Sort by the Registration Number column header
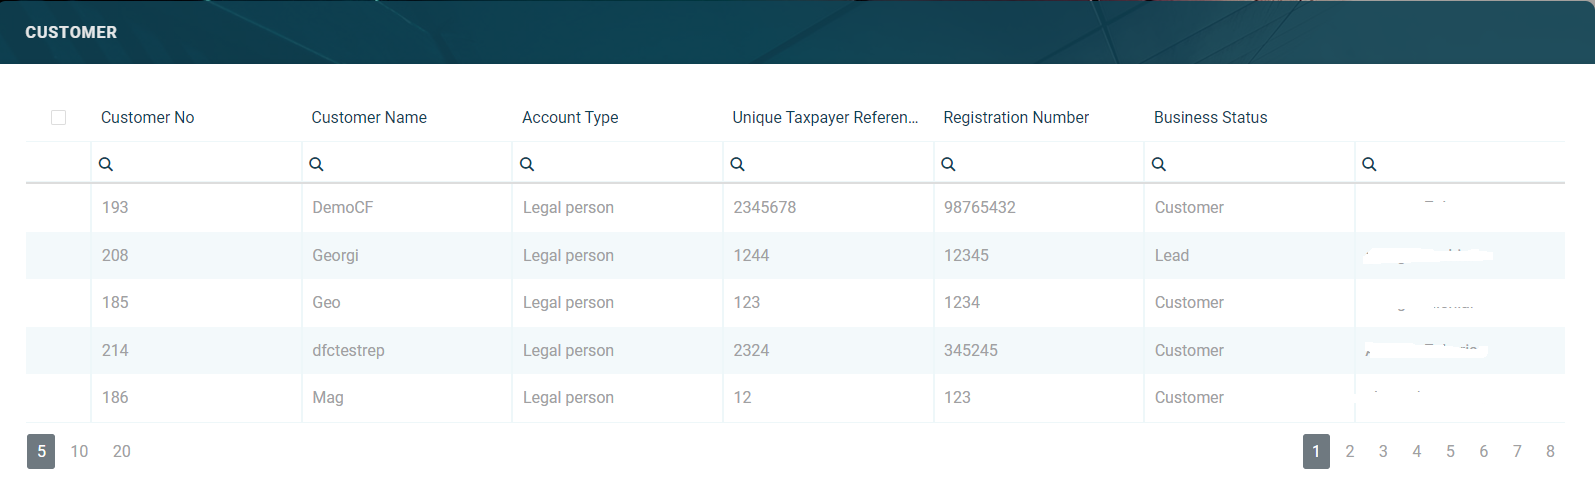 point(1016,118)
